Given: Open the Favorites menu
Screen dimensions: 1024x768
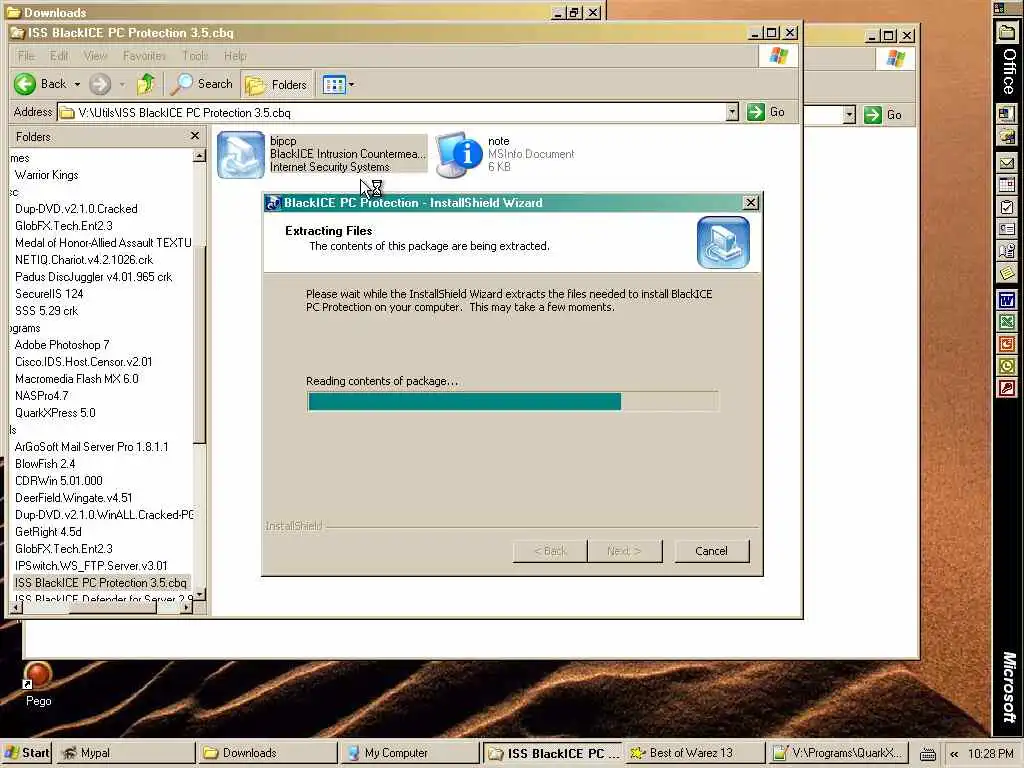Looking at the screenshot, I should pyautogui.click(x=144, y=56).
